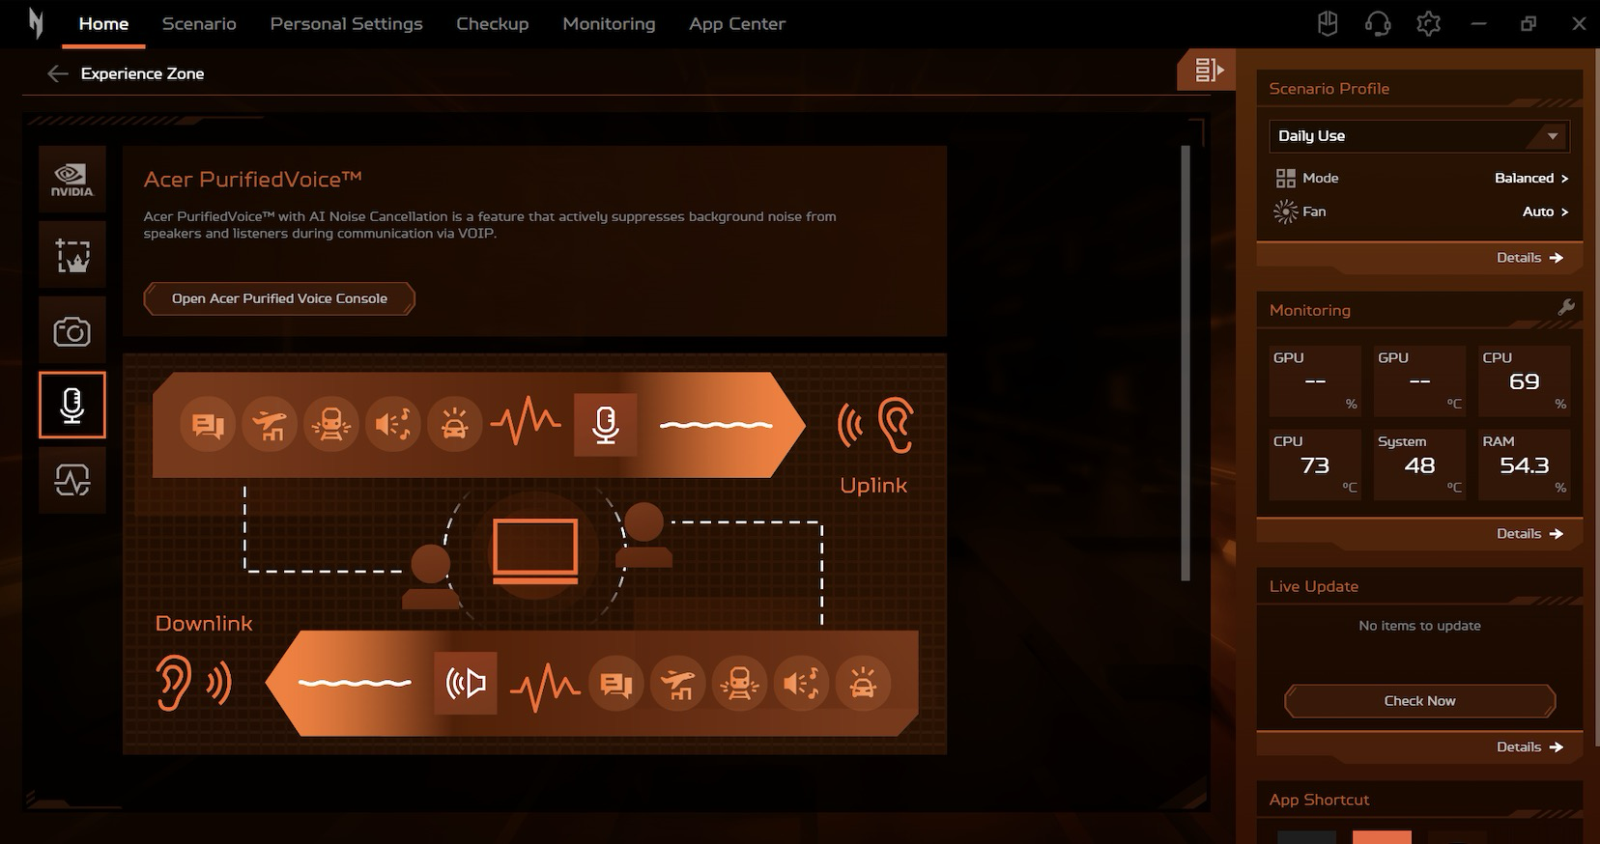The width and height of the screenshot is (1600, 844).
Task: Collapse the right side panel toggle icon
Action: [1208, 69]
